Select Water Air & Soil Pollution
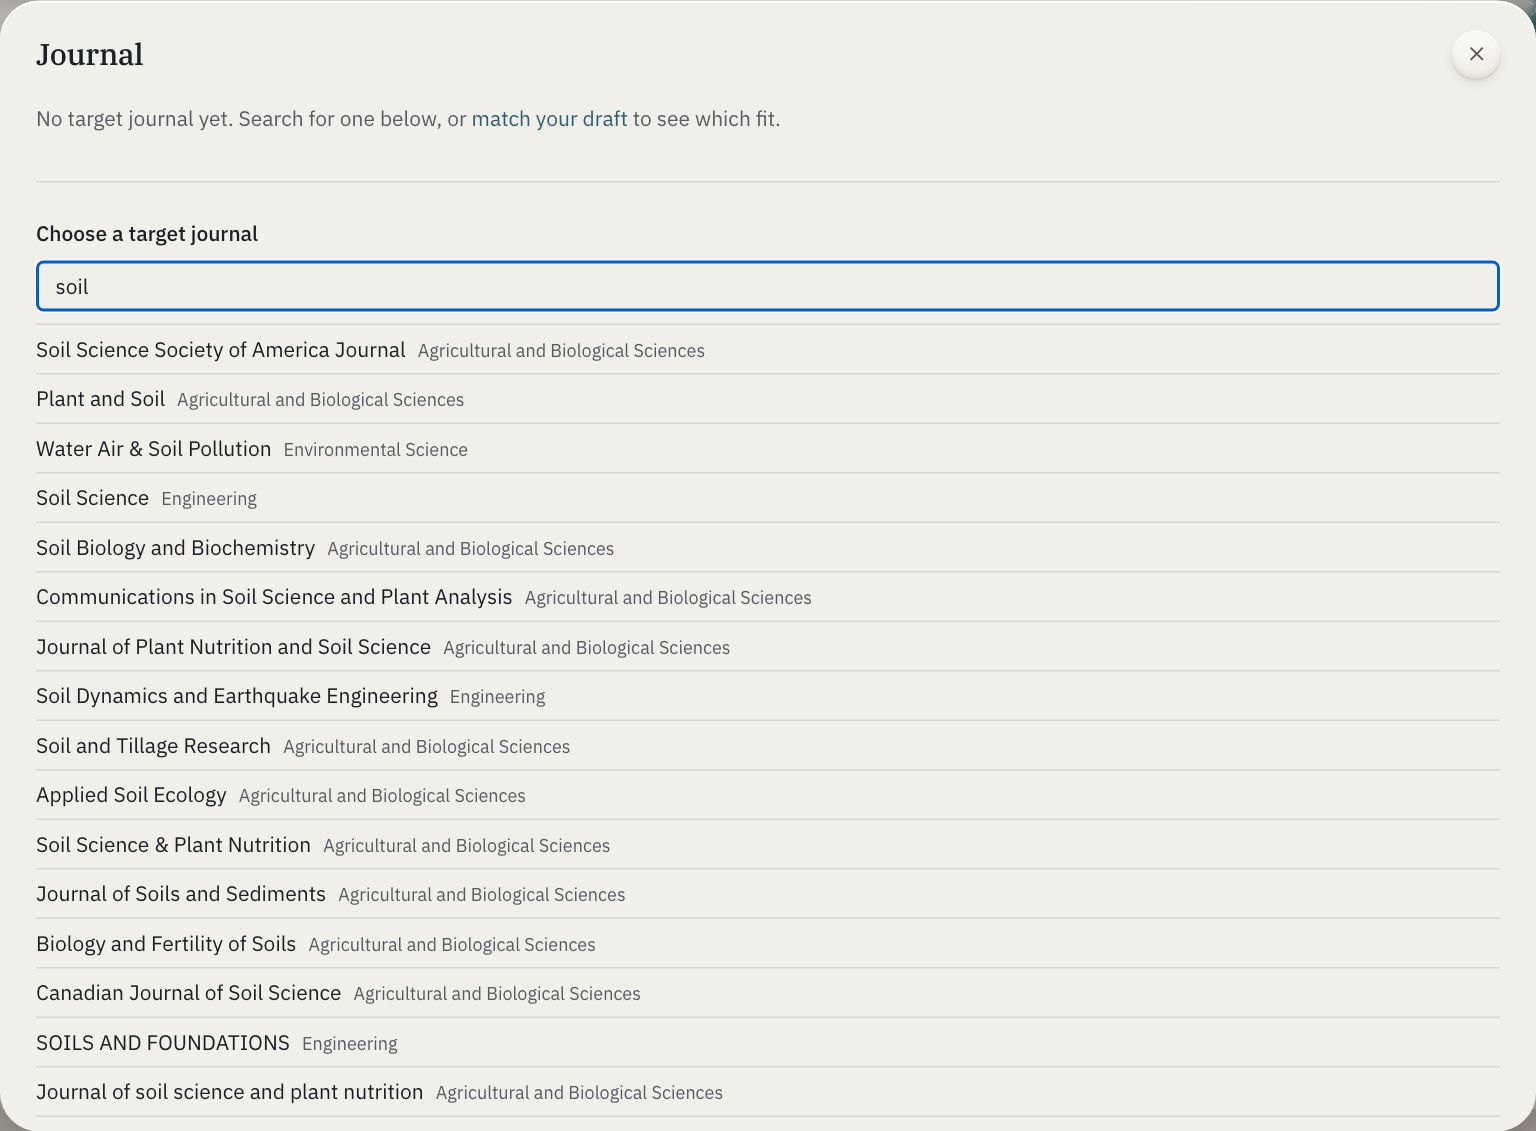Image resolution: width=1536 pixels, height=1131 pixels. [768, 449]
